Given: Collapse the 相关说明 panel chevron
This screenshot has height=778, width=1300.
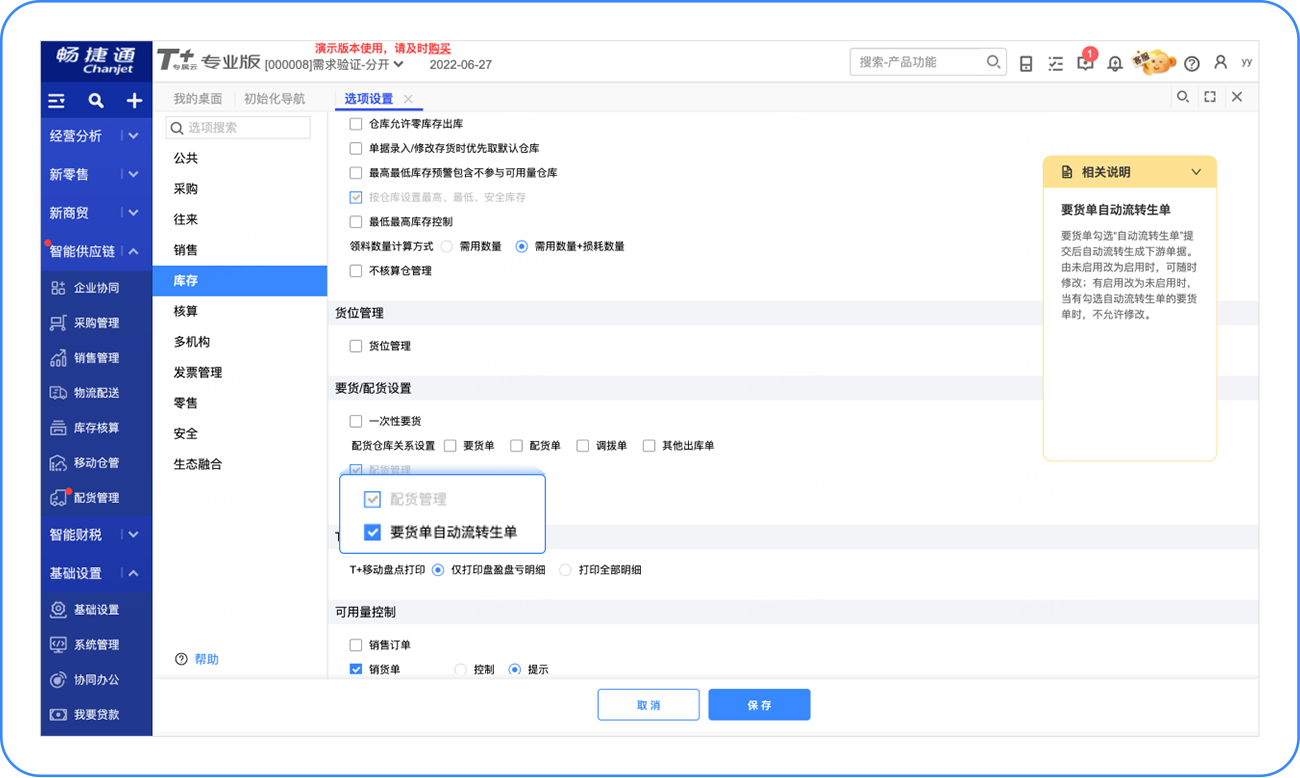Looking at the screenshot, I should [x=1196, y=172].
